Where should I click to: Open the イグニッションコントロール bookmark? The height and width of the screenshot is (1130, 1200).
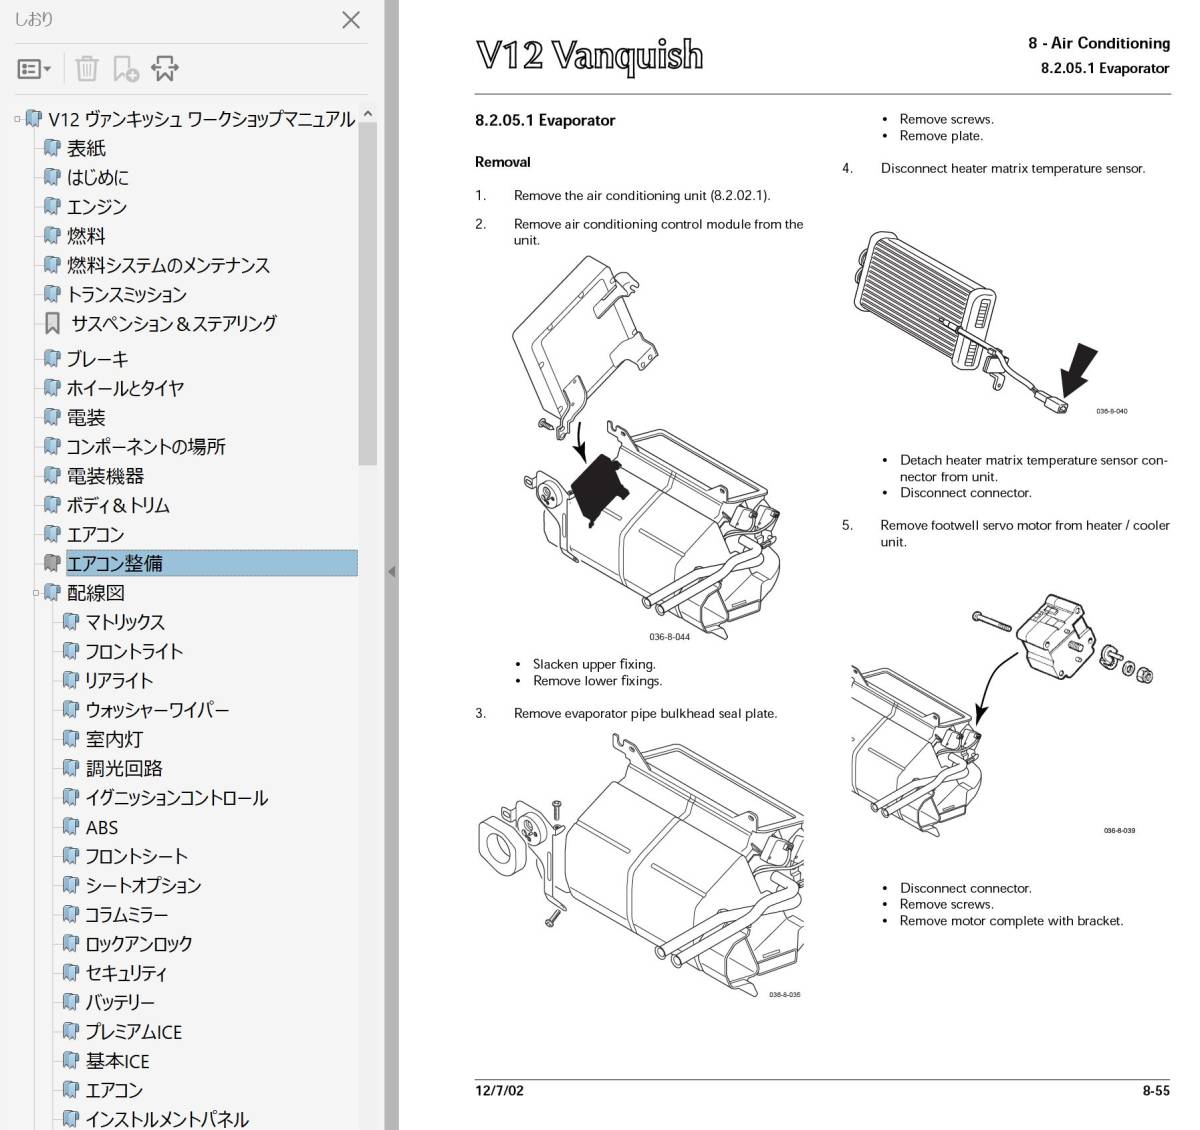click(x=177, y=798)
